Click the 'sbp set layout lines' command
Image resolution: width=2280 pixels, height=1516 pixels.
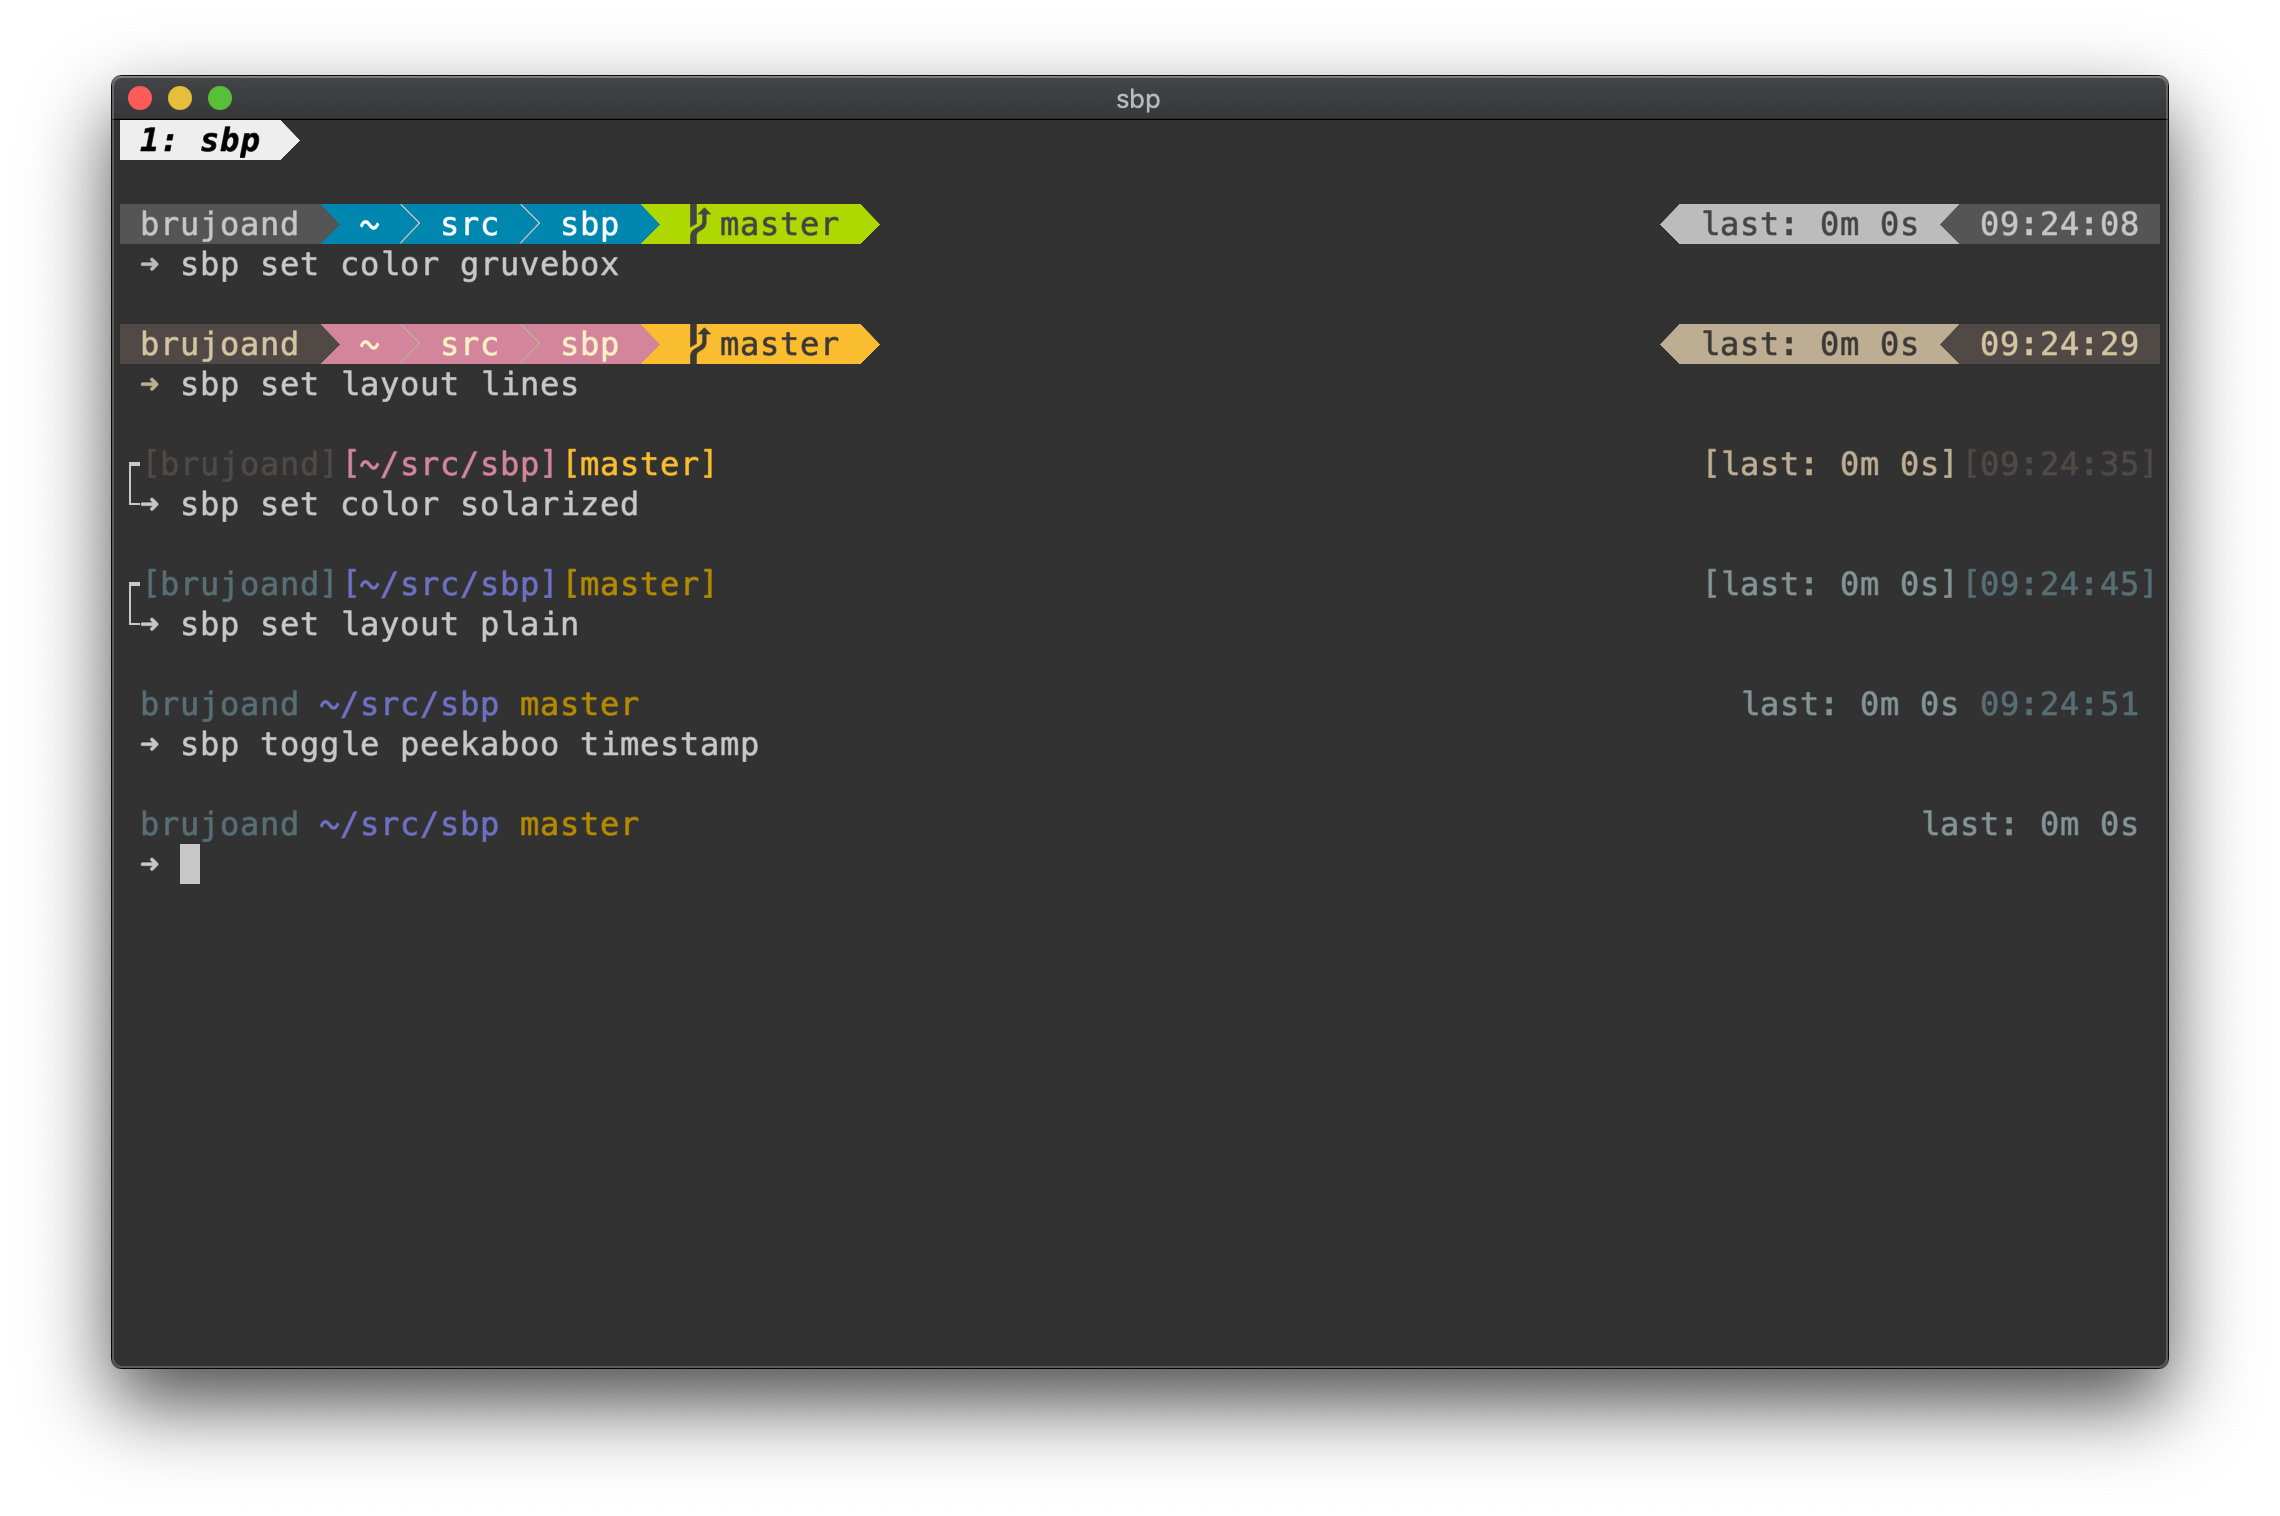[x=379, y=385]
